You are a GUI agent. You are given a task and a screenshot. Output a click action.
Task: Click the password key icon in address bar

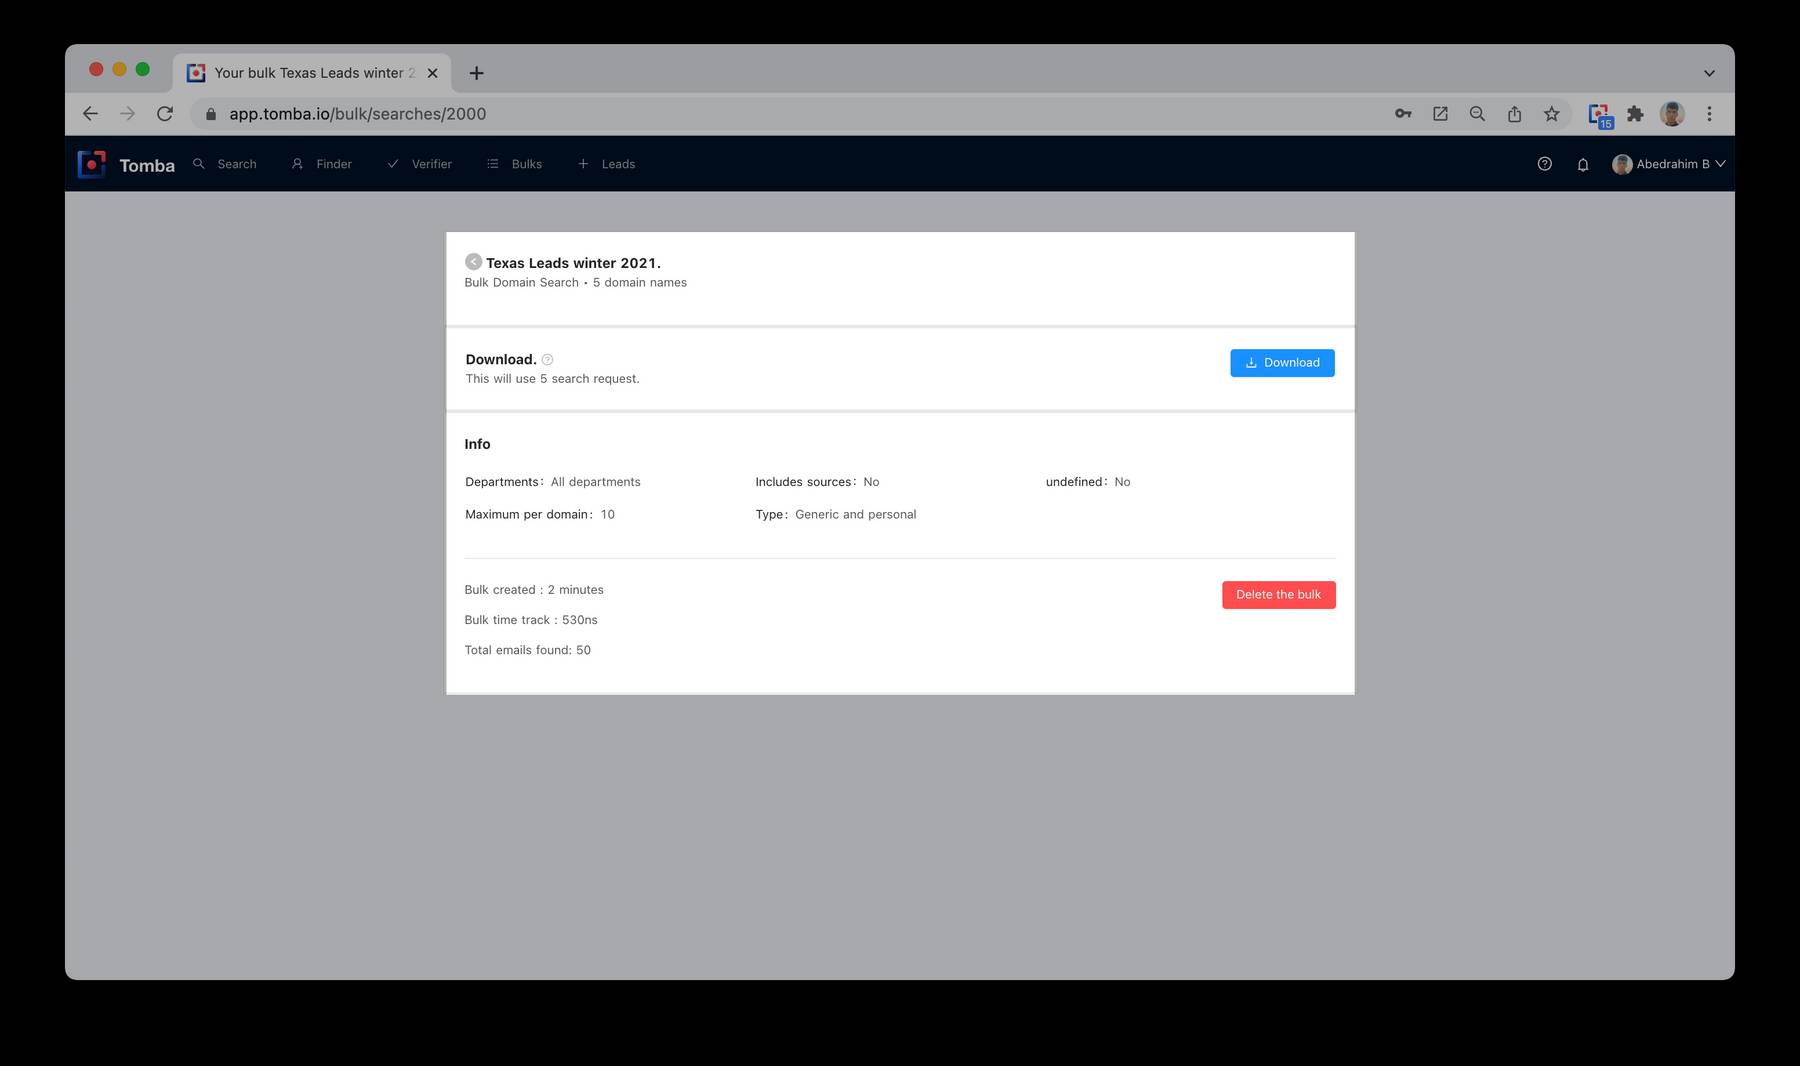pyautogui.click(x=1403, y=114)
